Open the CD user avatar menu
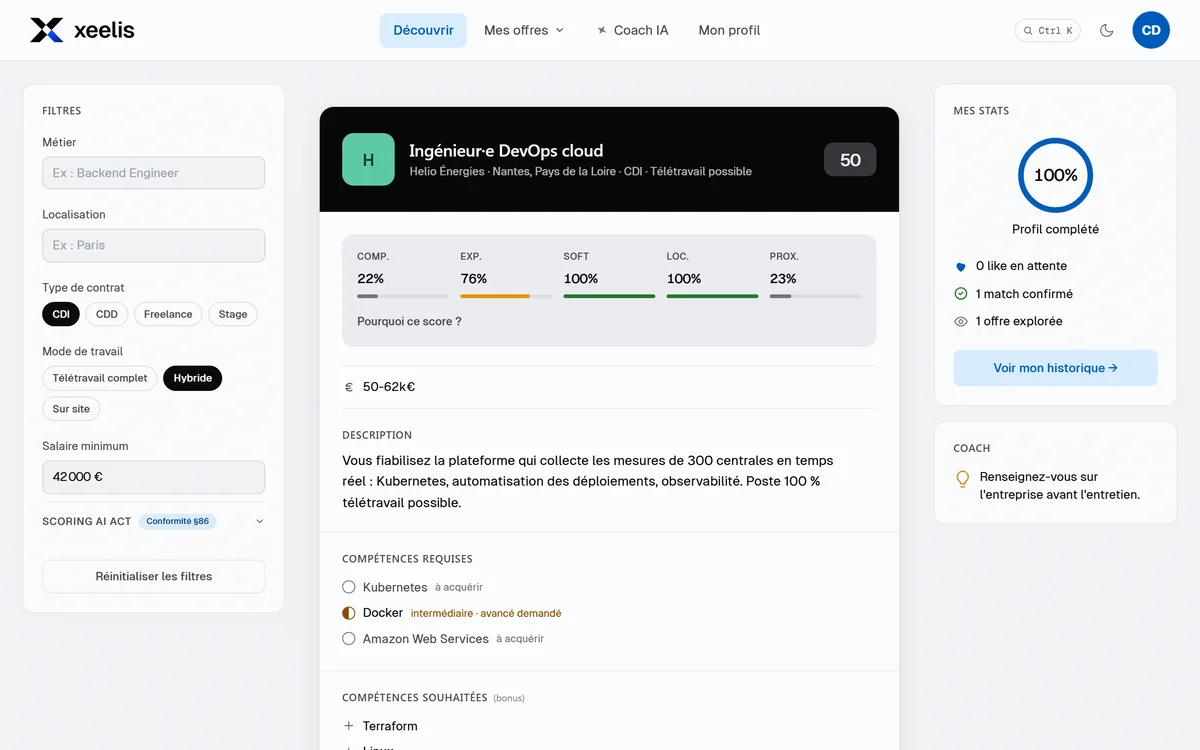Screen dimensions: 1200x750 coord(1151,30)
